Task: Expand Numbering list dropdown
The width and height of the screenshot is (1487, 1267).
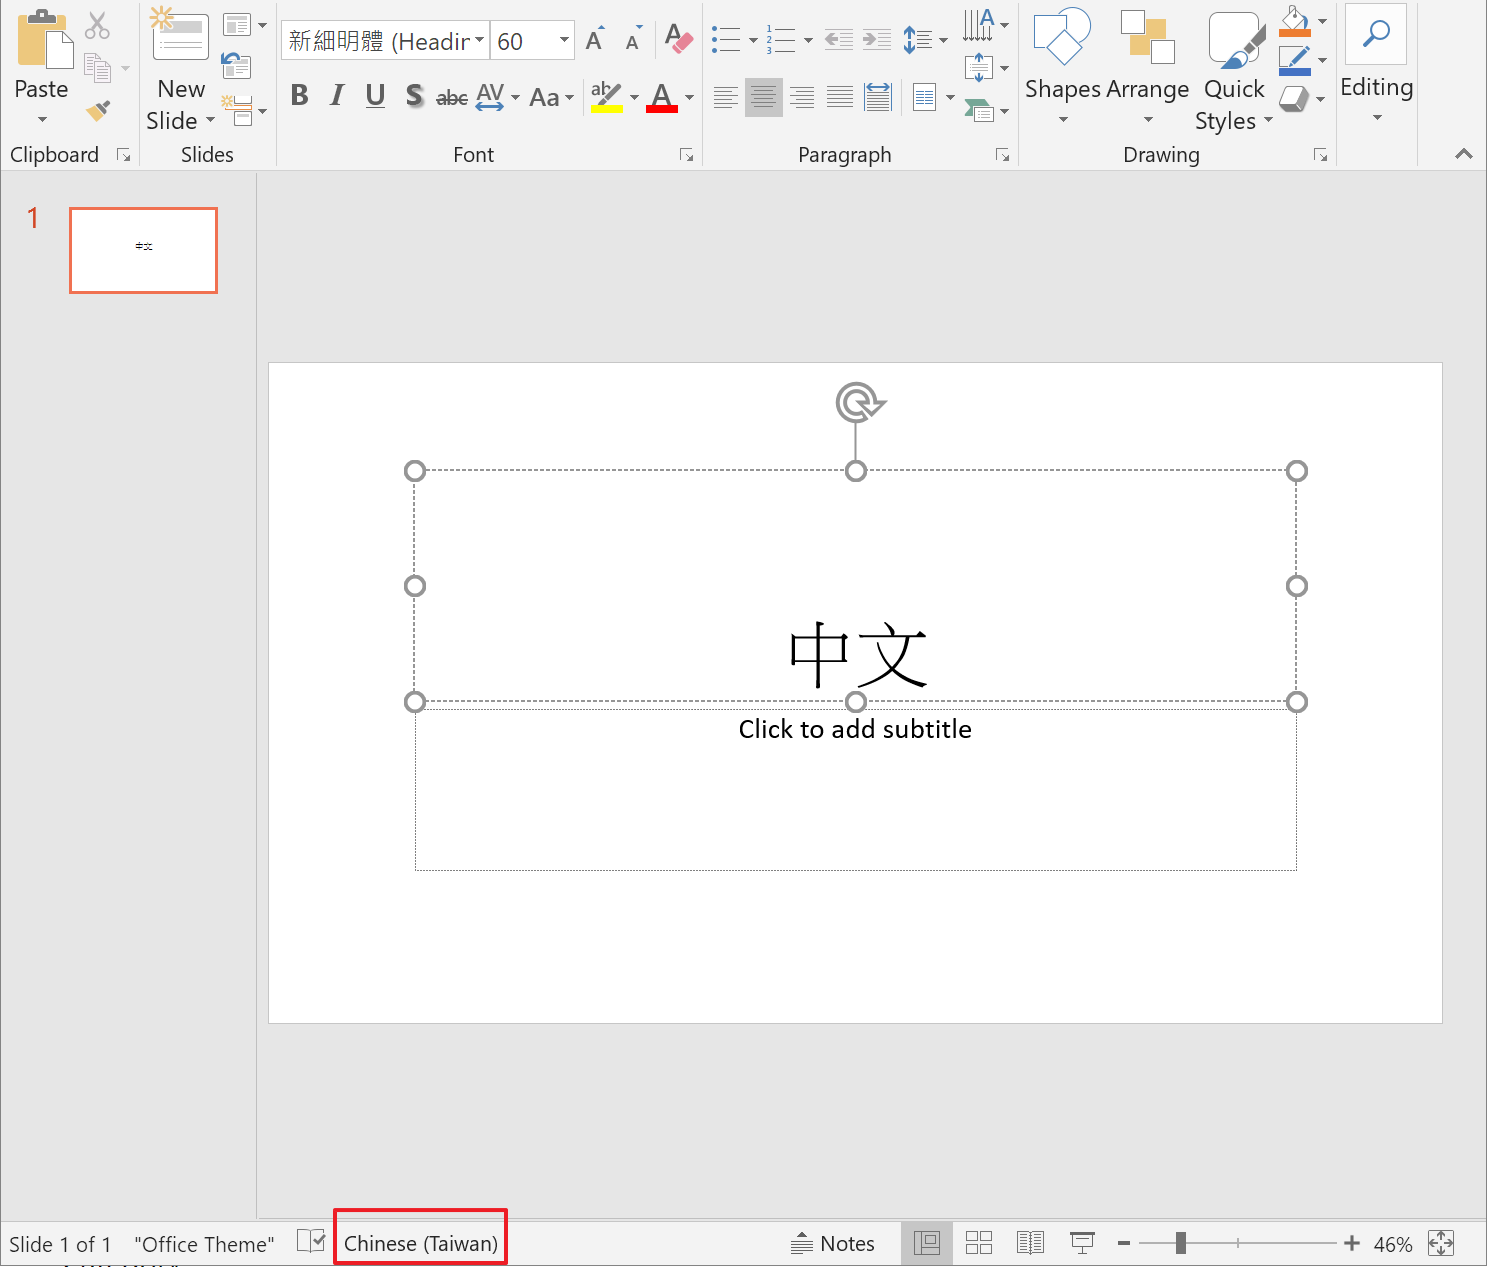Action: [x=808, y=41]
